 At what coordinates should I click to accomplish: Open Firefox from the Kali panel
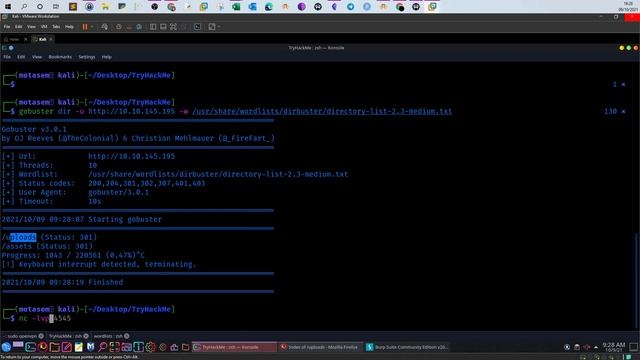coord(42,347)
